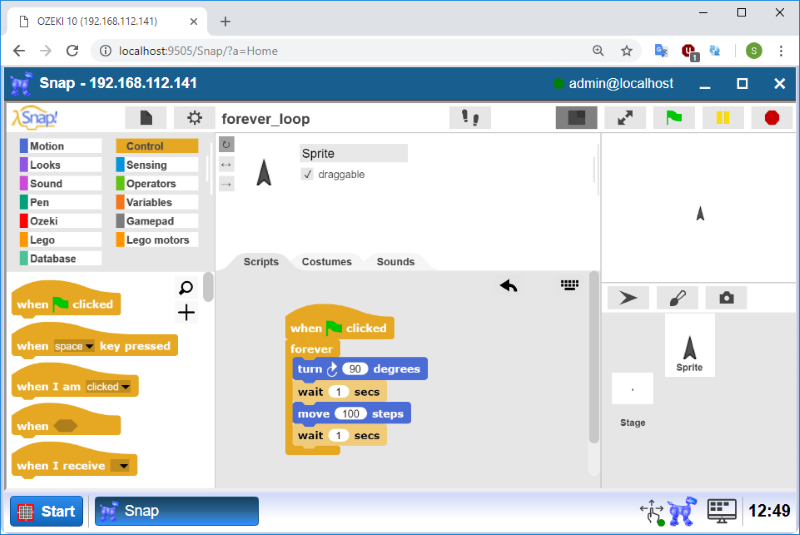The image size is (800, 535).
Task: Select the Sprite thumbnail in corral
Action: [690, 346]
